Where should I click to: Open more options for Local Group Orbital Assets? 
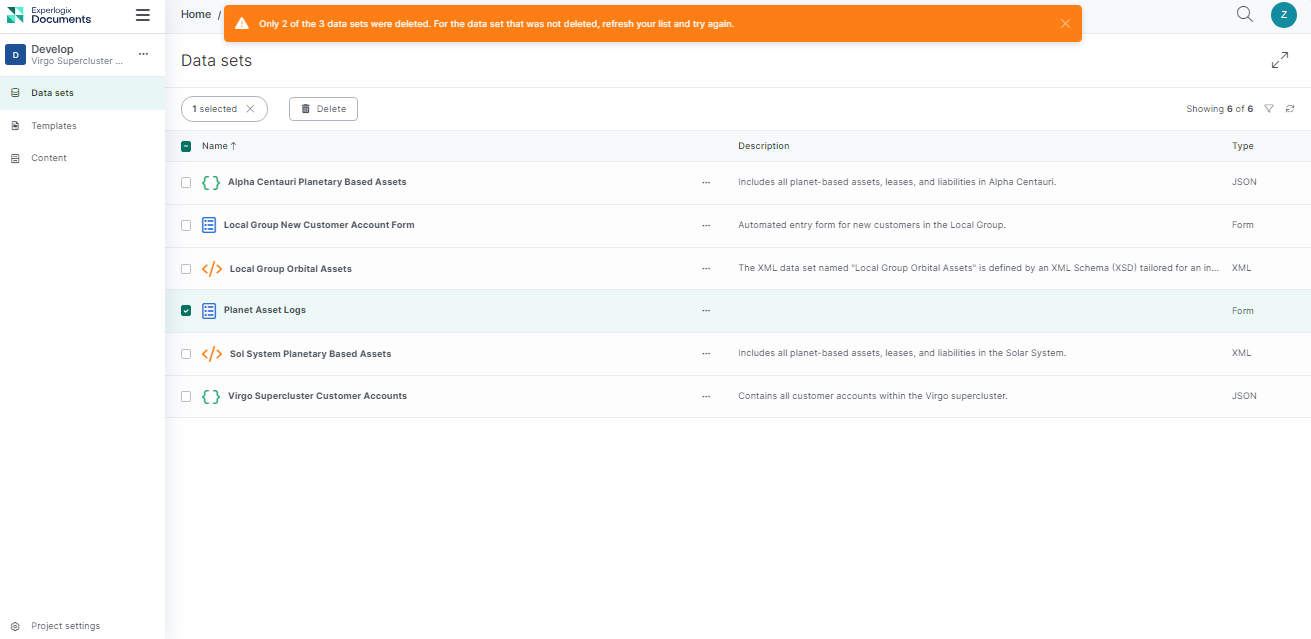pos(706,269)
